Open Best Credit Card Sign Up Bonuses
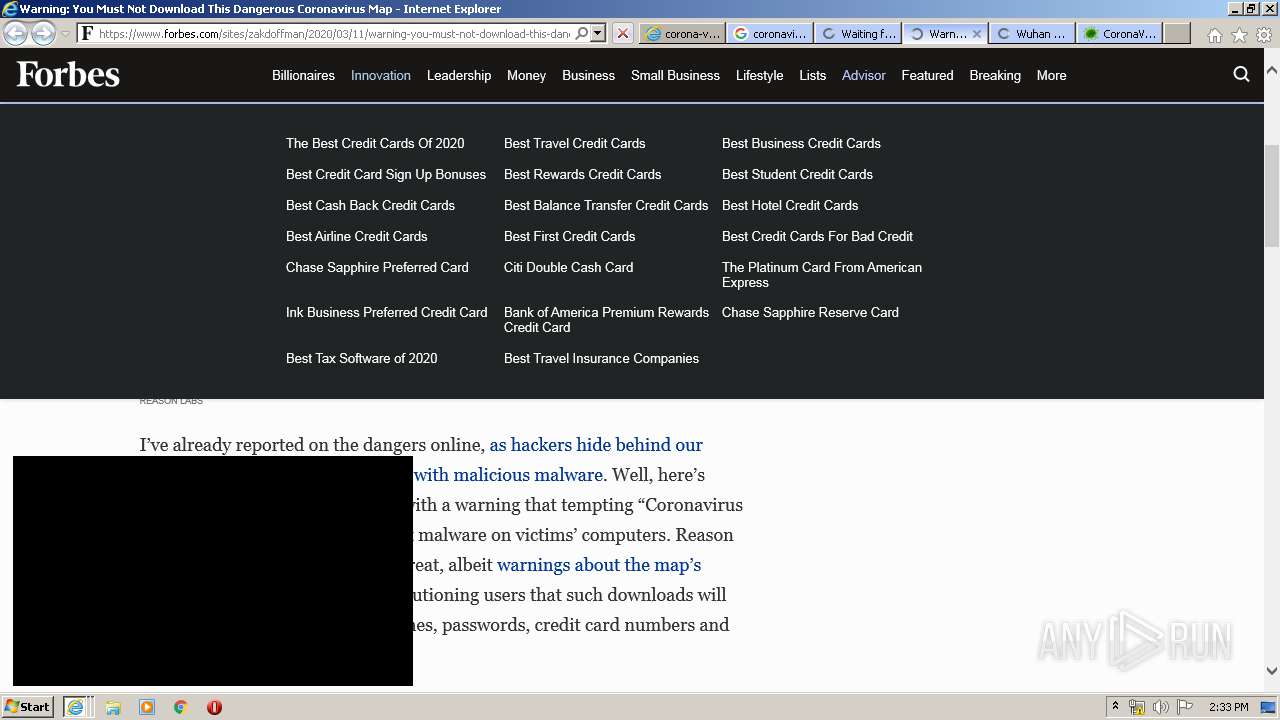 tap(386, 174)
